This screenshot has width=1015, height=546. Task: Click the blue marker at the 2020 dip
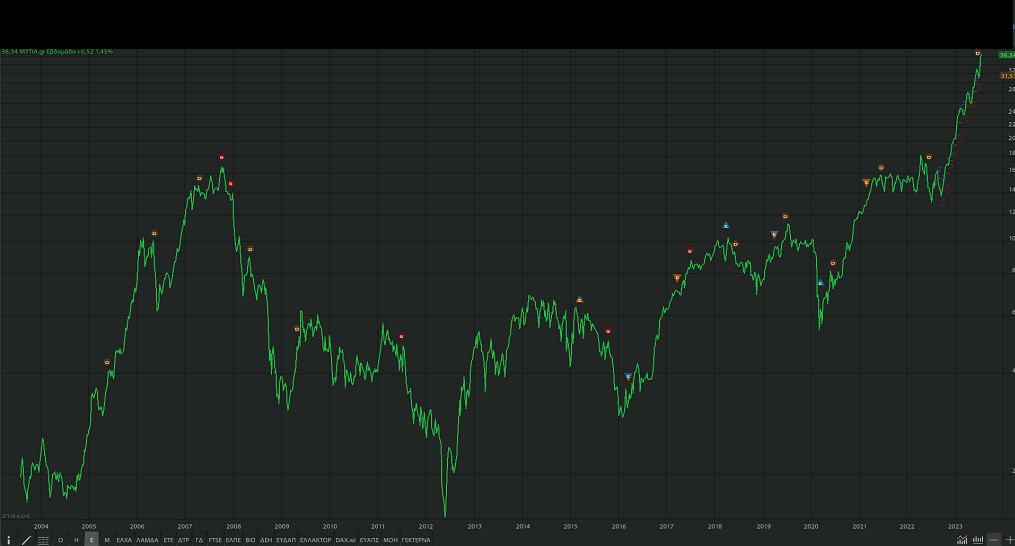point(821,282)
